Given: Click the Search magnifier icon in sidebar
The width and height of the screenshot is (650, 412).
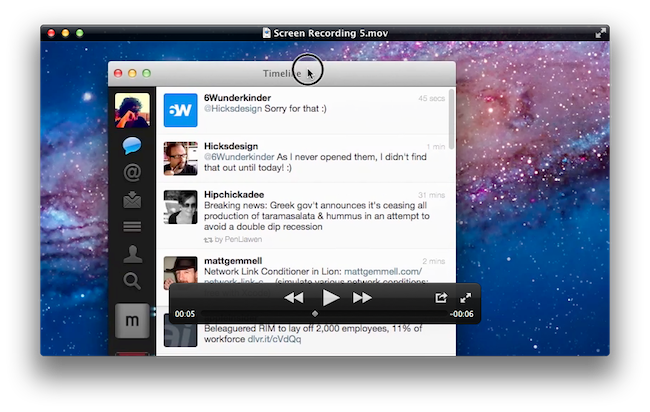Looking at the screenshot, I should tap(132, 281).
